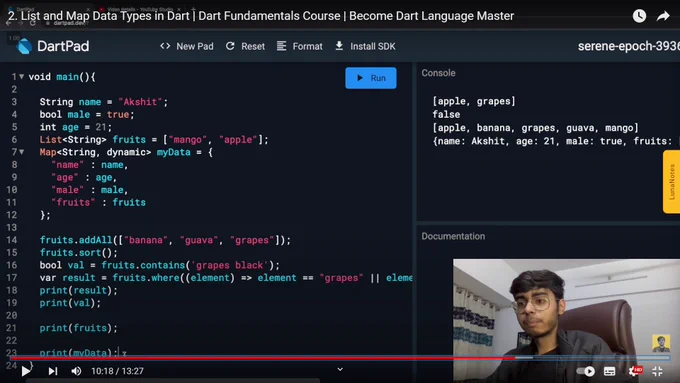Click the Documentation panel header
The image size is (680, 383).
(x=453, y=236)
